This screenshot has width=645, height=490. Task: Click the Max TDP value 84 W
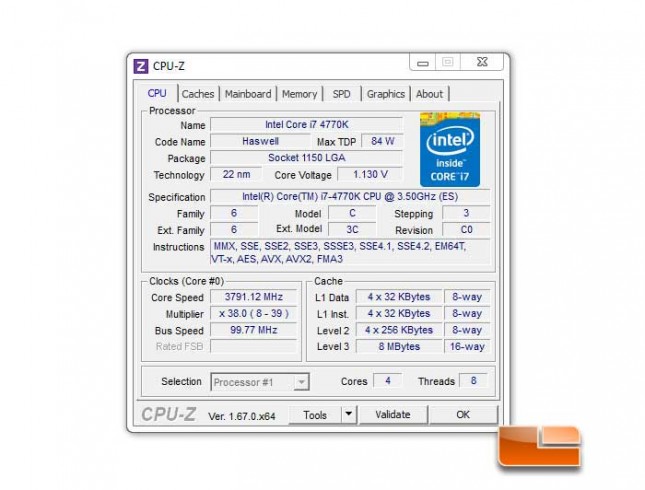[383, 141]
